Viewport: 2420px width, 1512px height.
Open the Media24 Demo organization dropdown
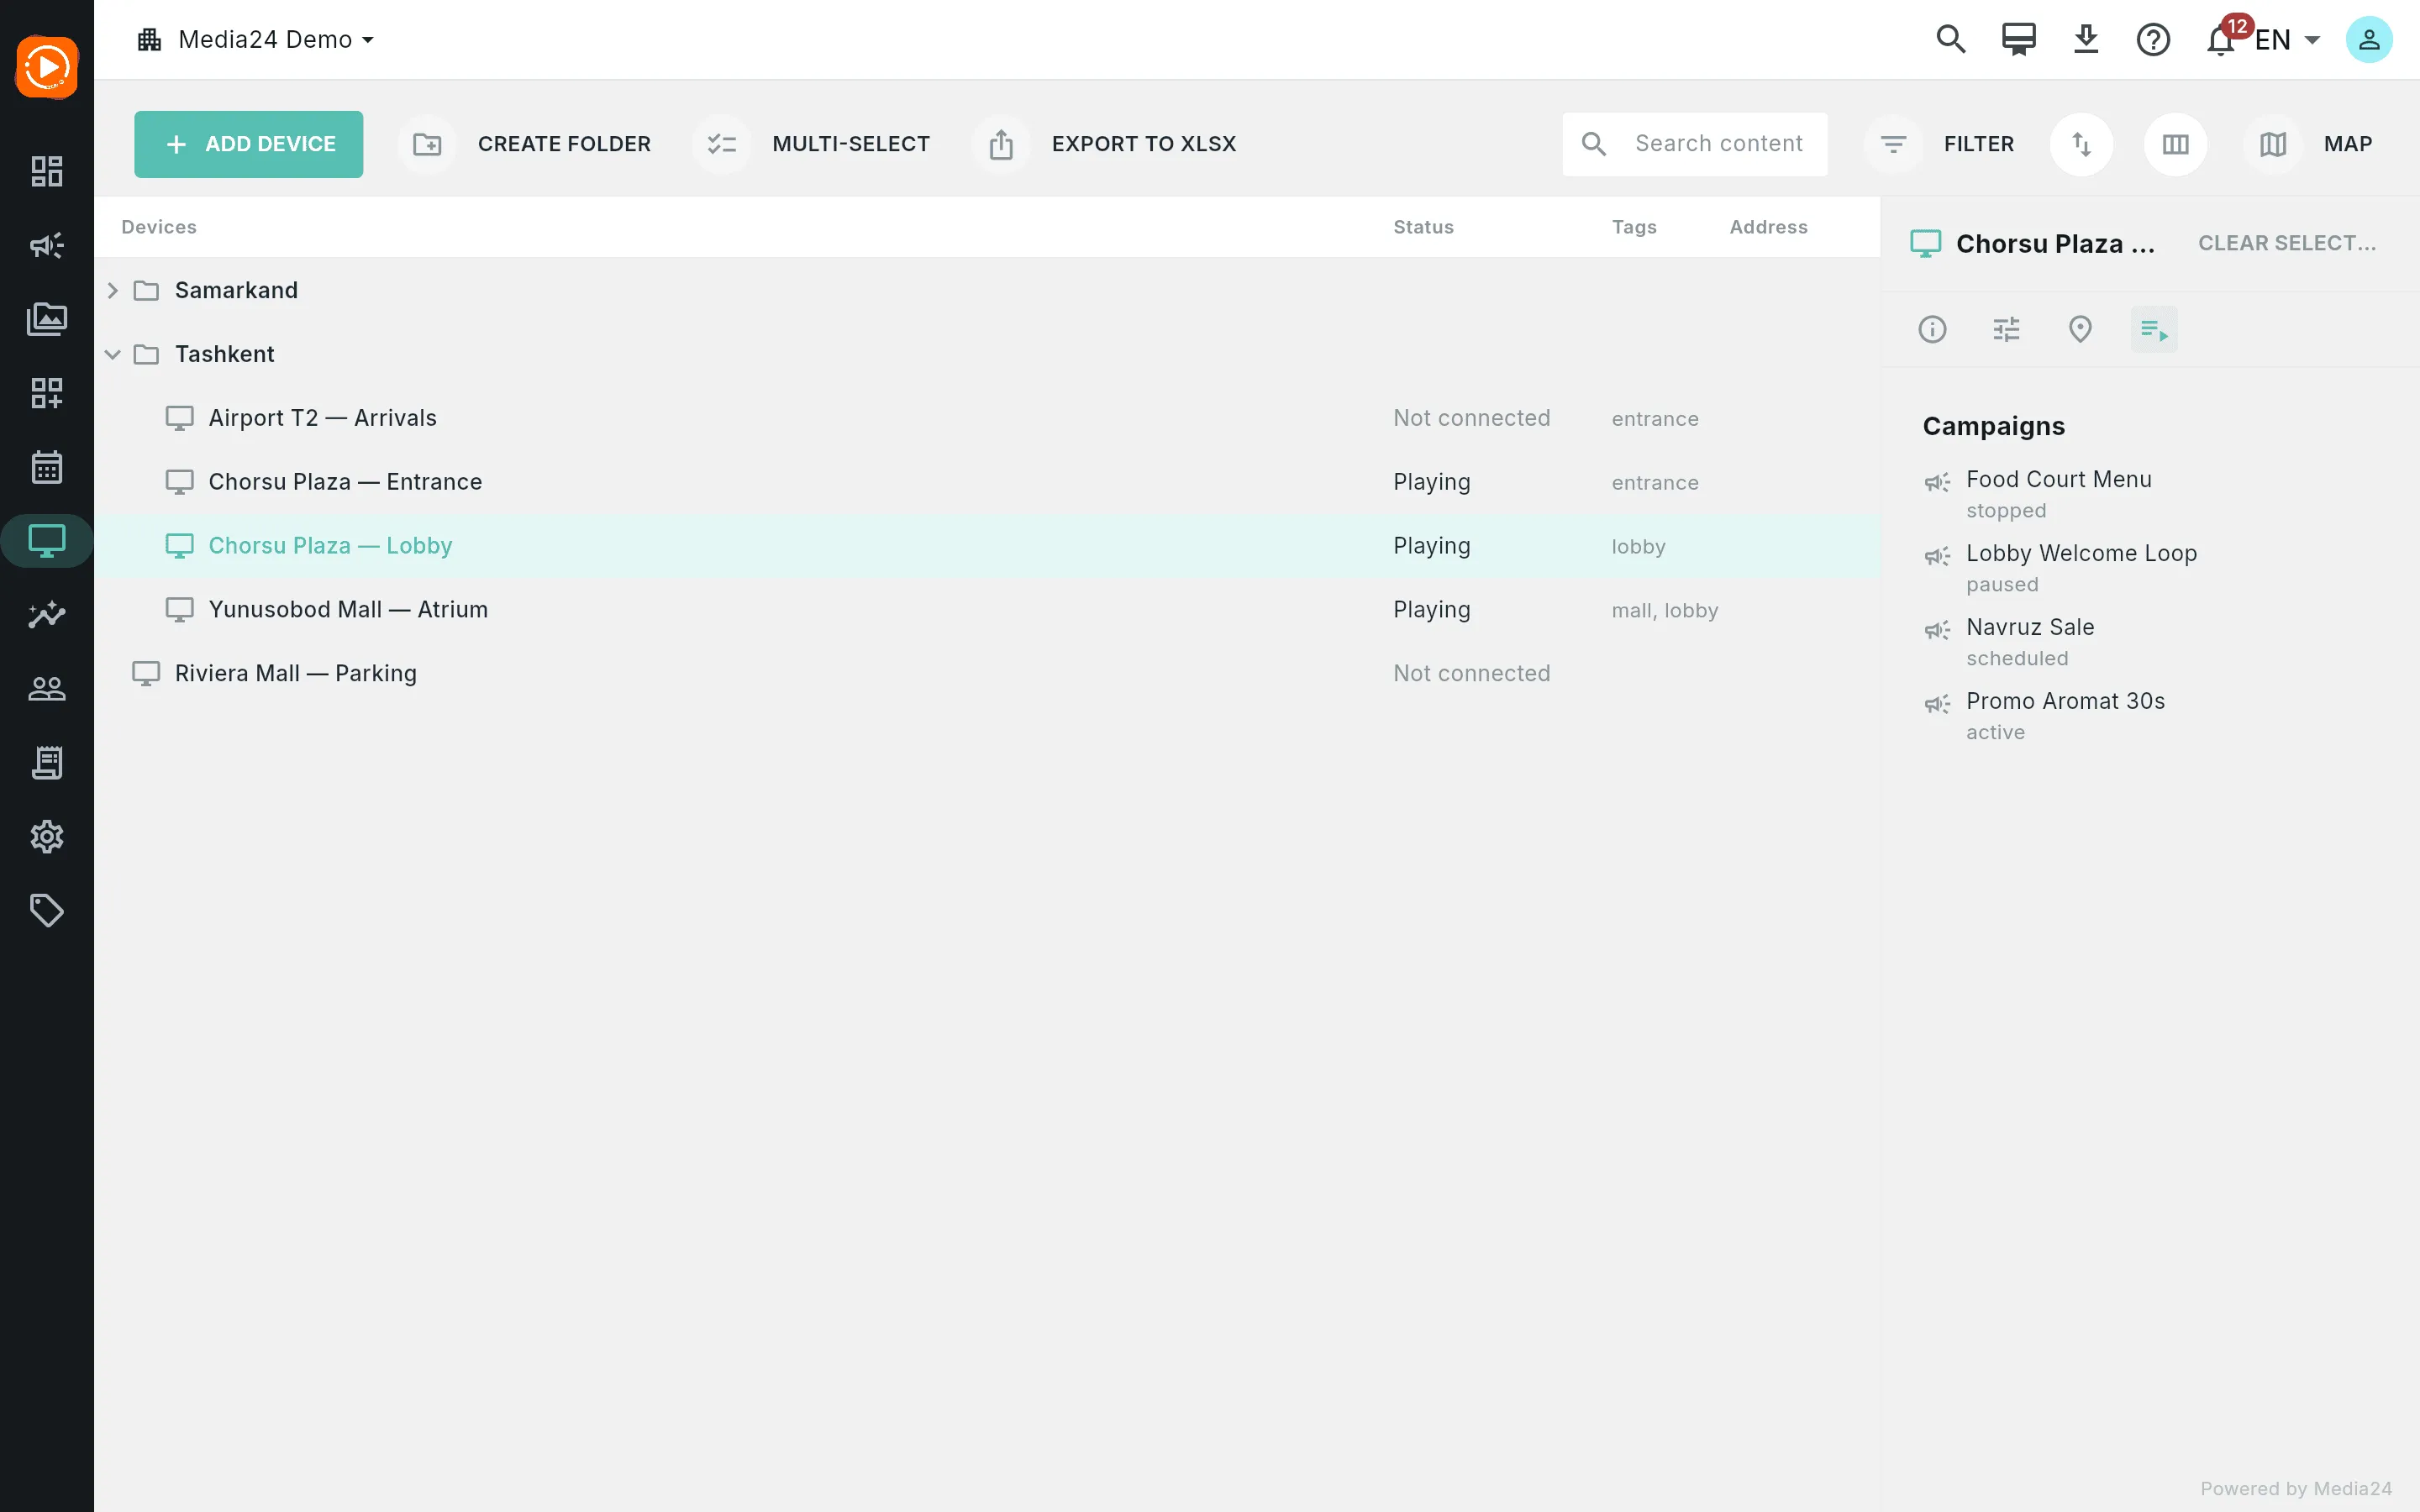coord(256,39)
